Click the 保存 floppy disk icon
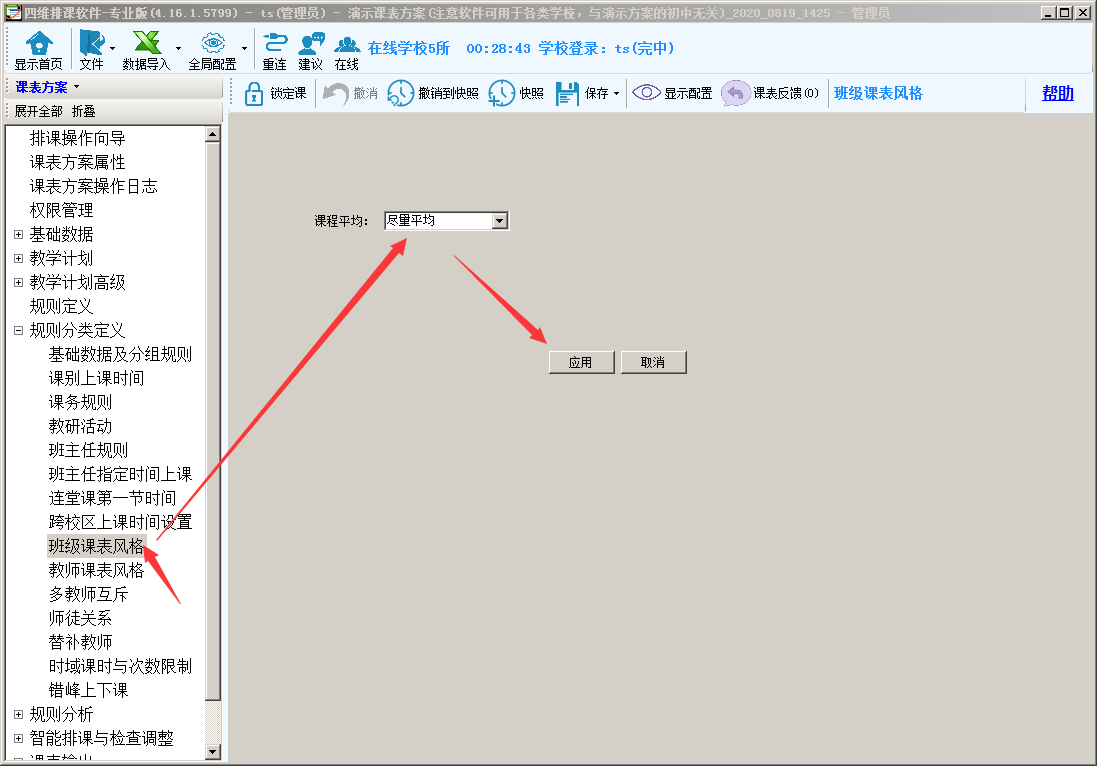 tap(568, 93)
